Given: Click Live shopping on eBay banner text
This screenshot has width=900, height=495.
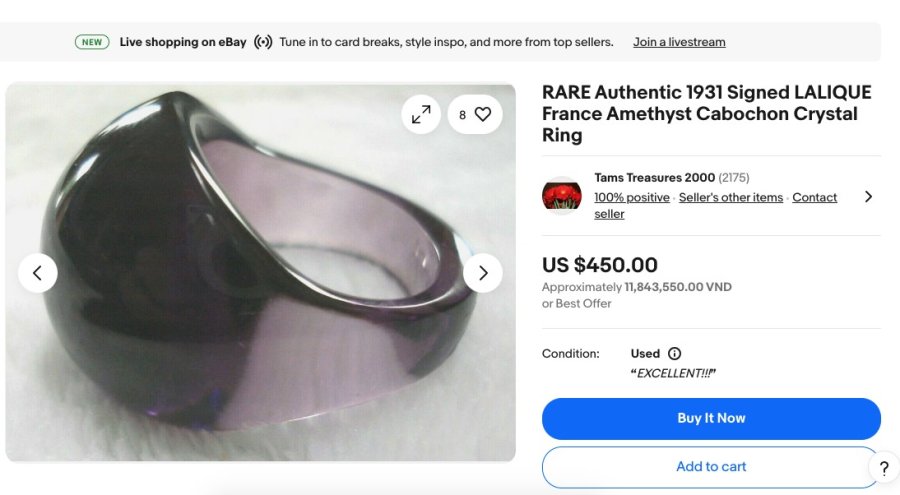Looking at the screenshot, I should 183,42.
